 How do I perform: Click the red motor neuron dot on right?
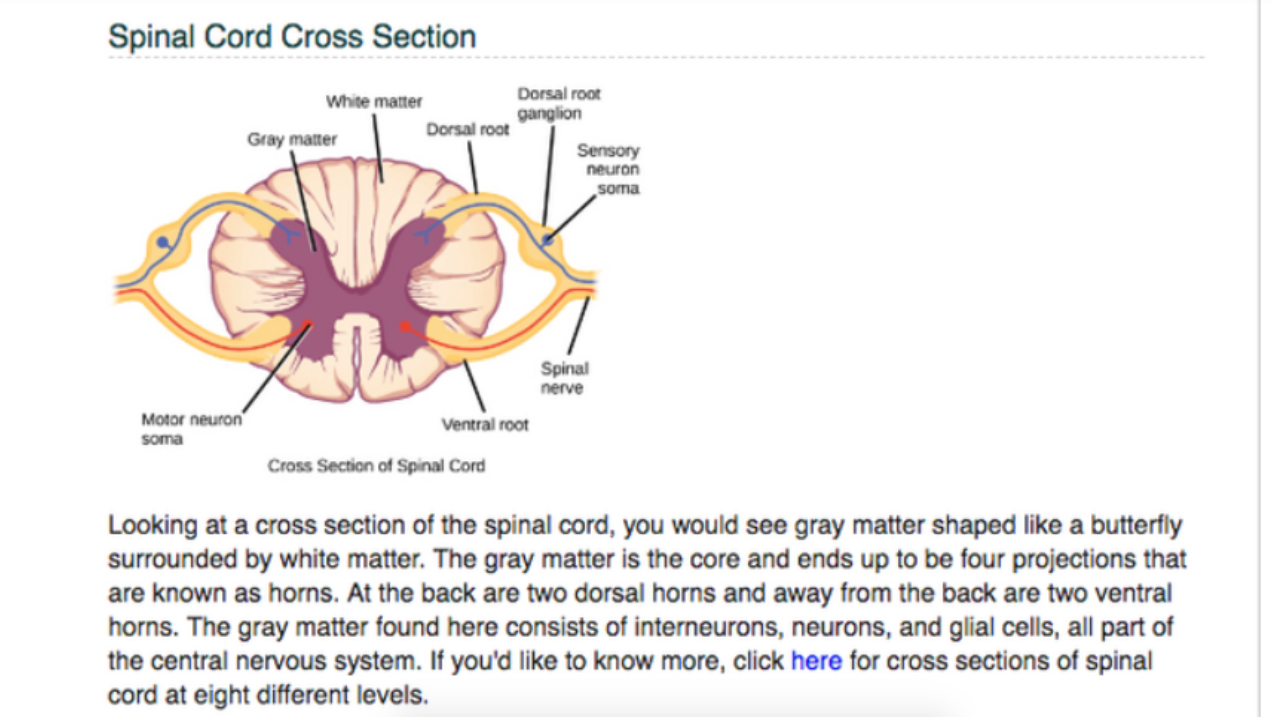click(x=405, y=326)
